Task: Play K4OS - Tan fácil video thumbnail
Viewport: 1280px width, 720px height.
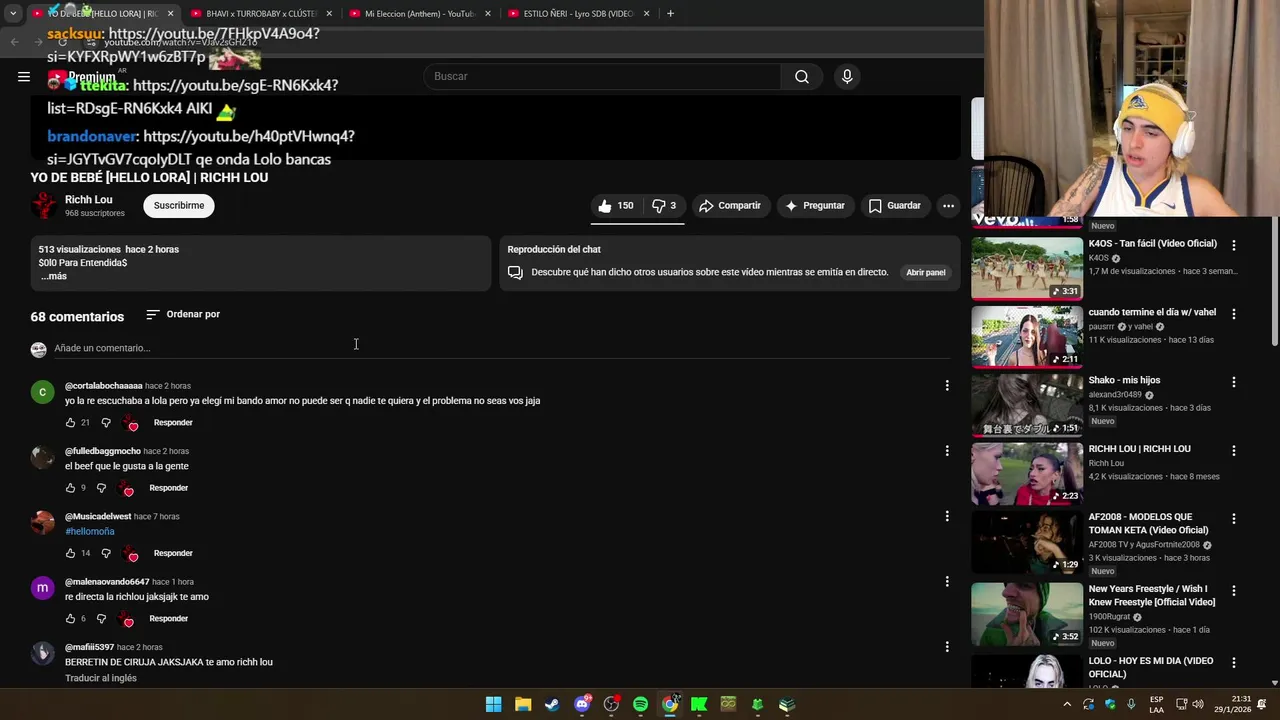Action: 1027,268
